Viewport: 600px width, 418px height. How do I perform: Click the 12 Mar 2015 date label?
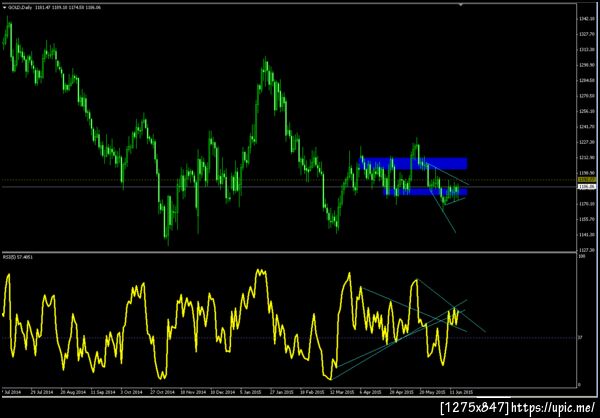pos(342,393)
